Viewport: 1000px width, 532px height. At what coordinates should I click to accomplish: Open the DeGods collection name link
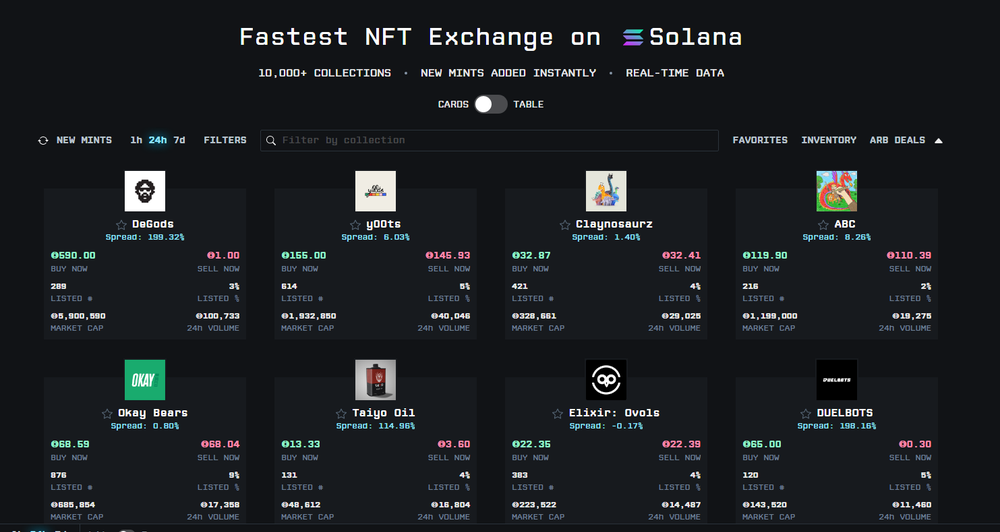152,224
